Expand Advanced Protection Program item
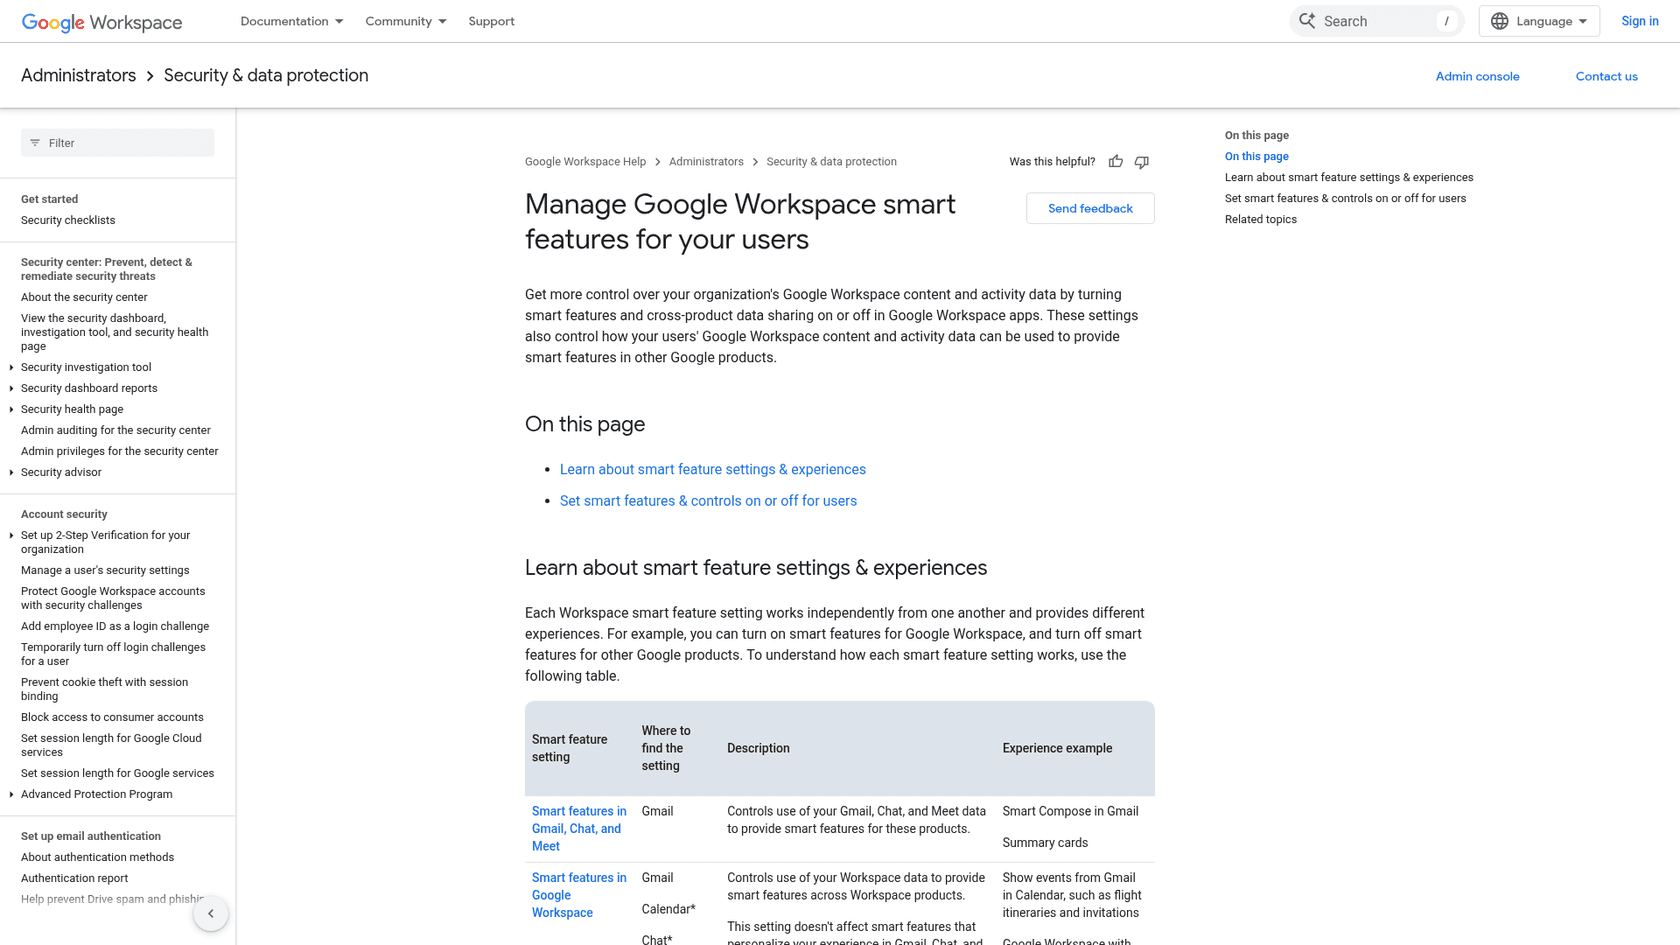The width and height of the screenshot is (1680, 945). click(11, 794)
